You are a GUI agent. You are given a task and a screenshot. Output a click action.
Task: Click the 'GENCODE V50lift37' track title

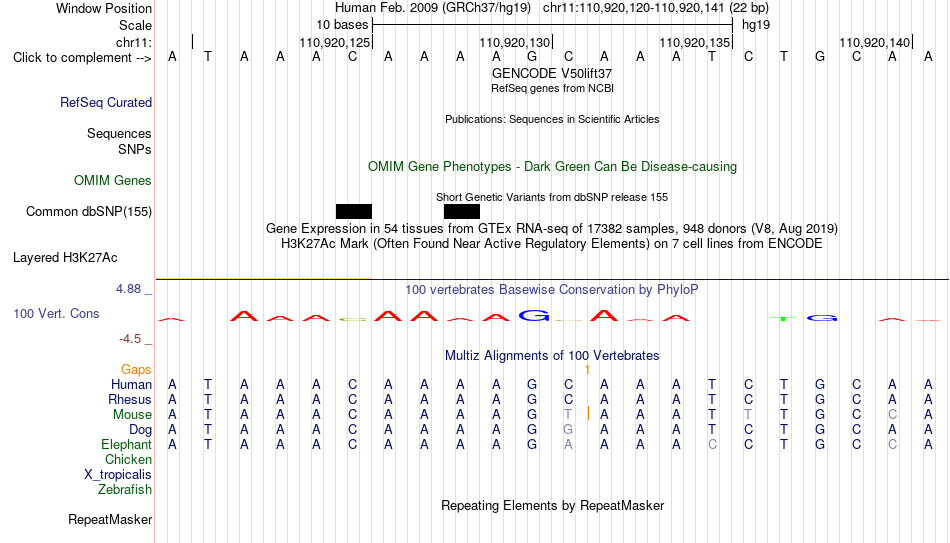point(552,73)
